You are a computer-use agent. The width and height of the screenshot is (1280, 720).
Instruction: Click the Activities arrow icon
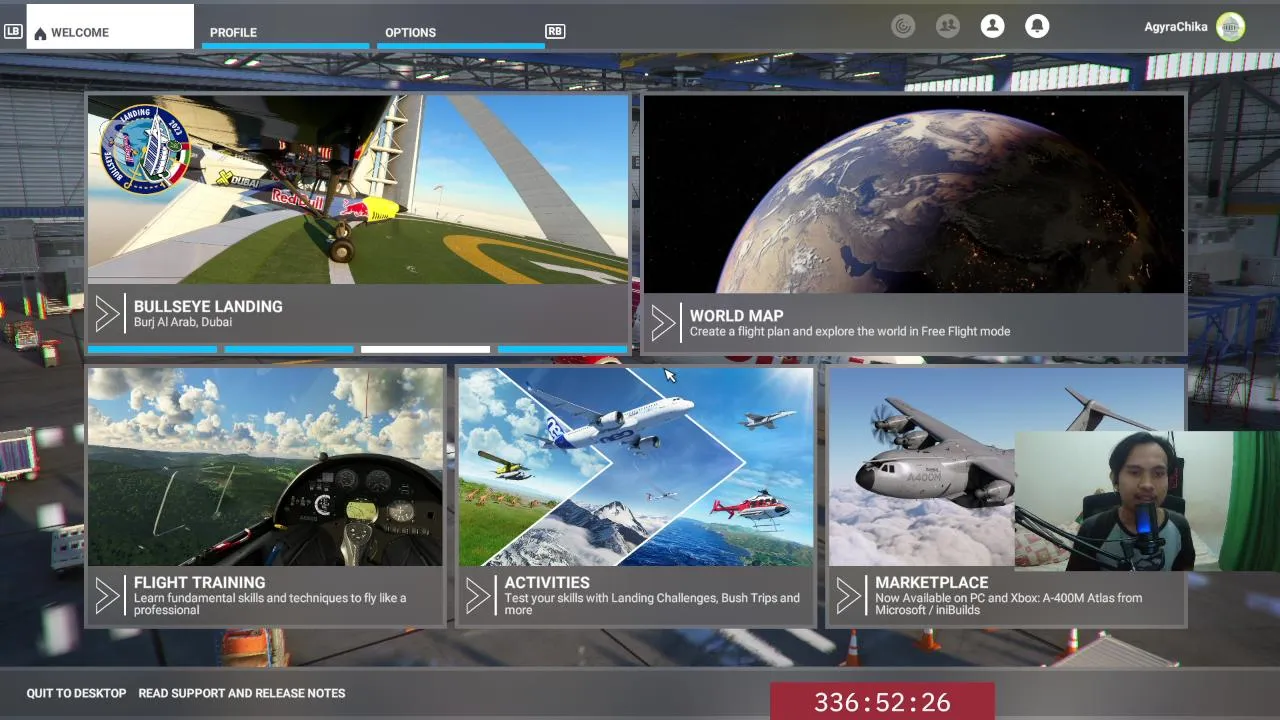coord(478,596)
